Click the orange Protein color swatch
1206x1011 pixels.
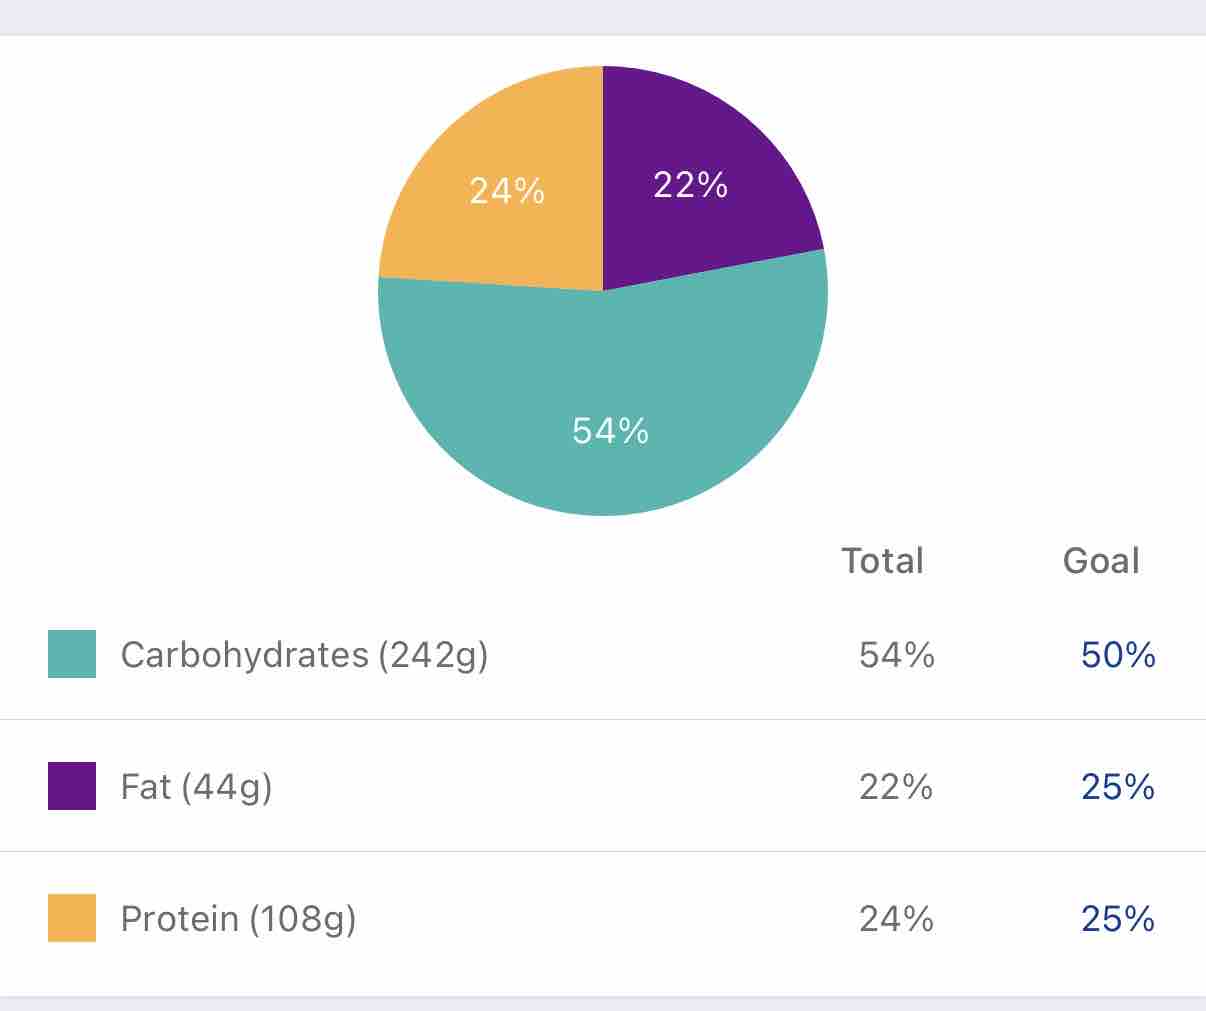coord(72,918)
